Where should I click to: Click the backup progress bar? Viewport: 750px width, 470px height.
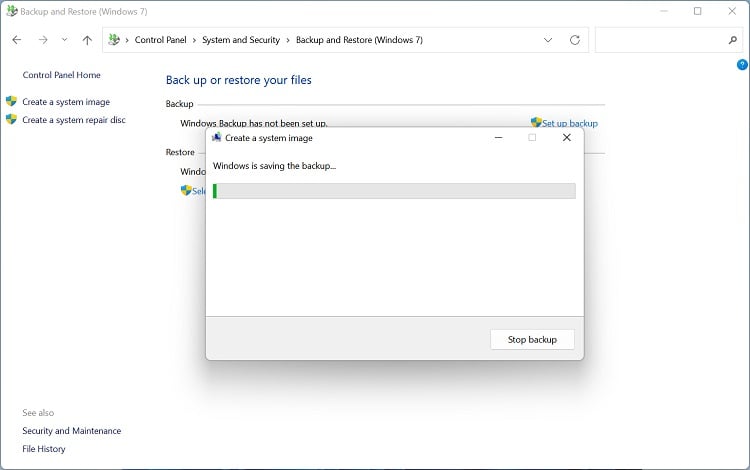tap(394, 191)
